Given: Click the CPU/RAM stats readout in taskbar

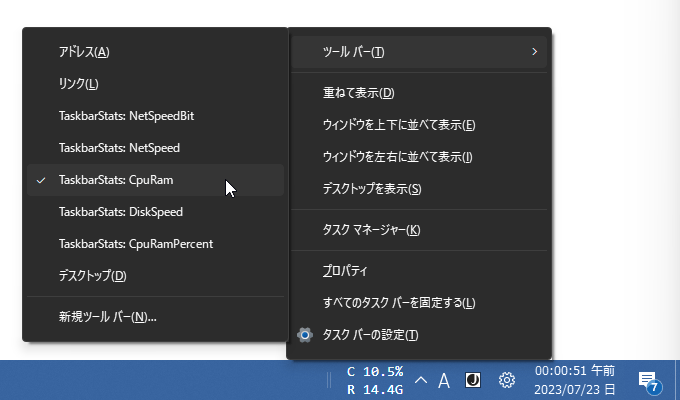Looking at the screenshot, I should click(375, 380).
